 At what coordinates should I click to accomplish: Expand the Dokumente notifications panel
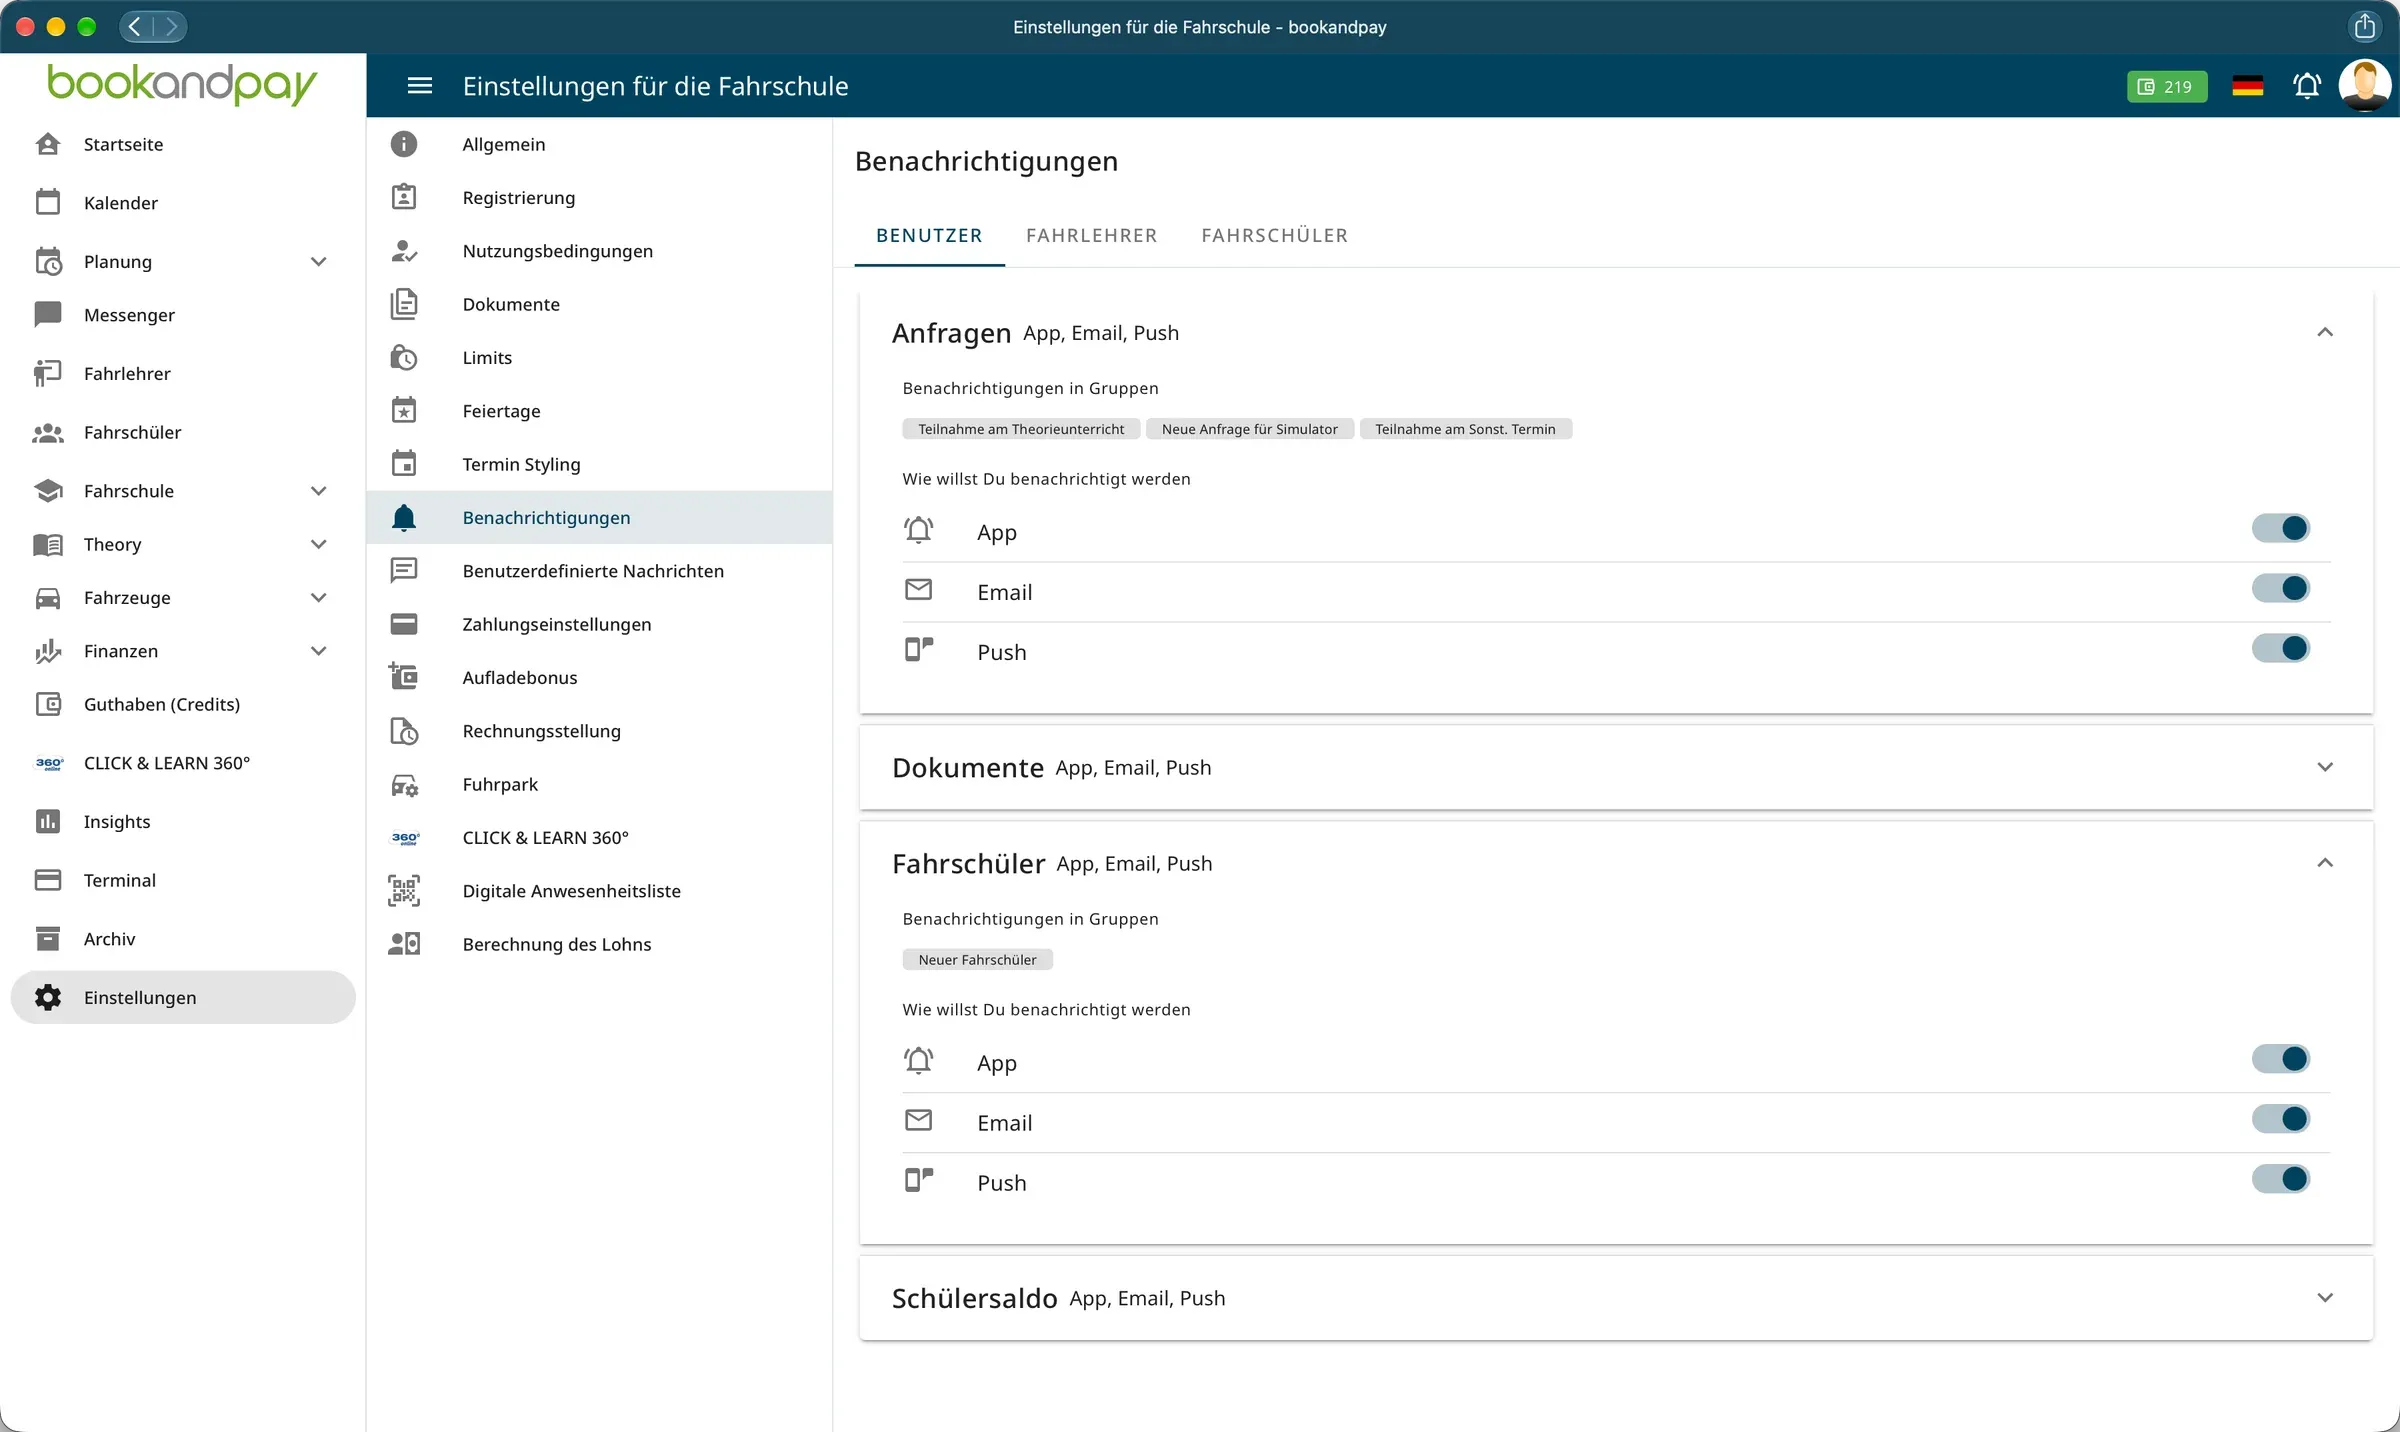click(x=2325, y=767)
